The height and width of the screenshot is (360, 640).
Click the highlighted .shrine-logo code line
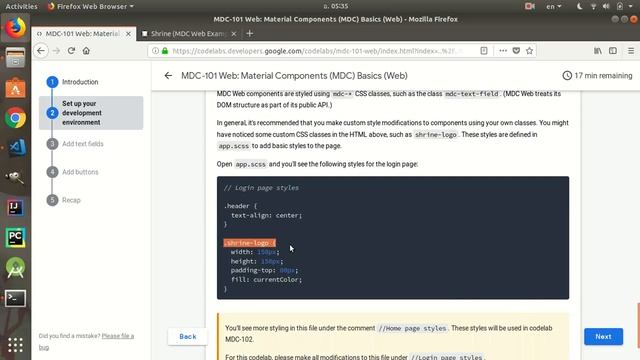coord(249,243)
